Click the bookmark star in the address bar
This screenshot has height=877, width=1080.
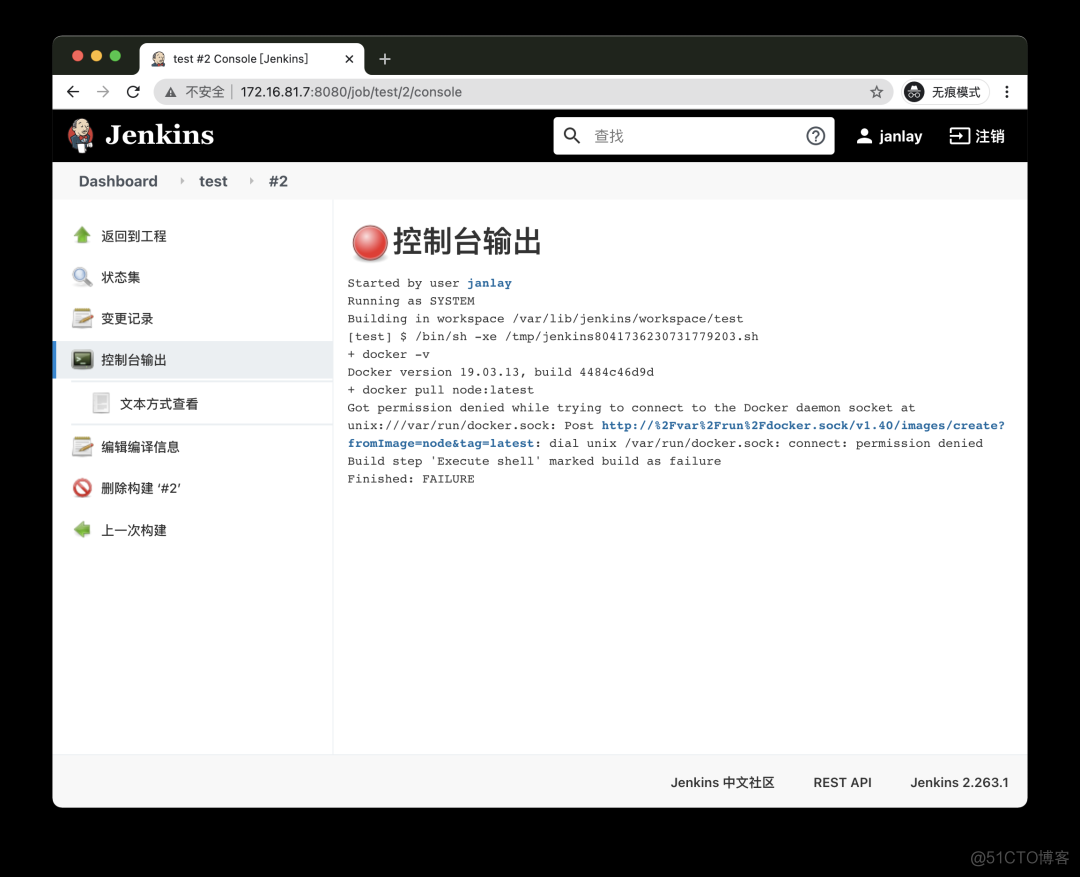click(x=877, y=91)
